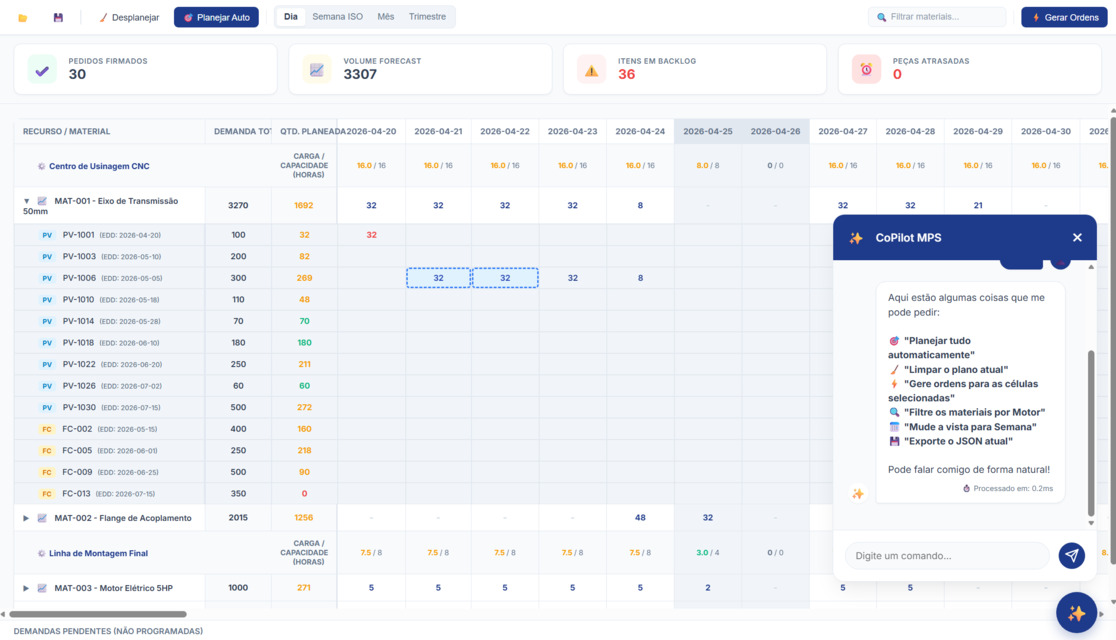This screenshot has height=640, width=1116.
Task: Click the Desplanejar button
Action: (129, 17)
